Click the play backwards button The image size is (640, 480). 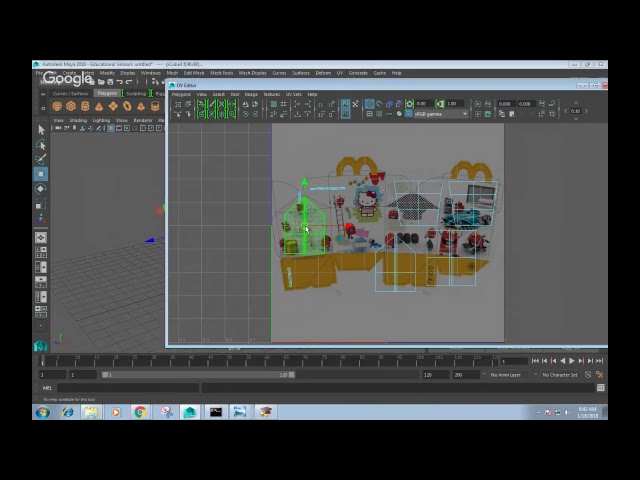[x=563, y=361]
